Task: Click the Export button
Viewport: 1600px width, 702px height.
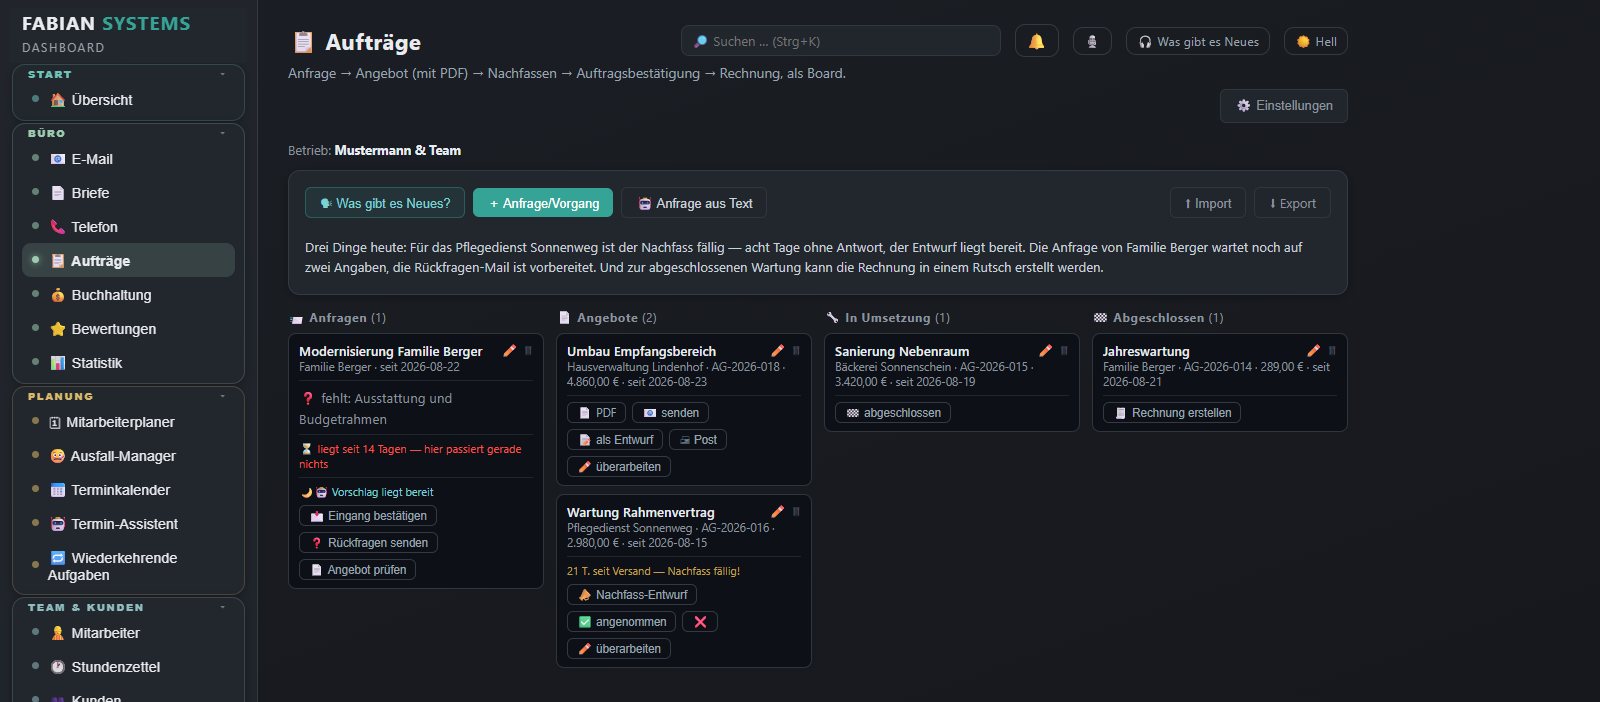Action: [1292, 203]
